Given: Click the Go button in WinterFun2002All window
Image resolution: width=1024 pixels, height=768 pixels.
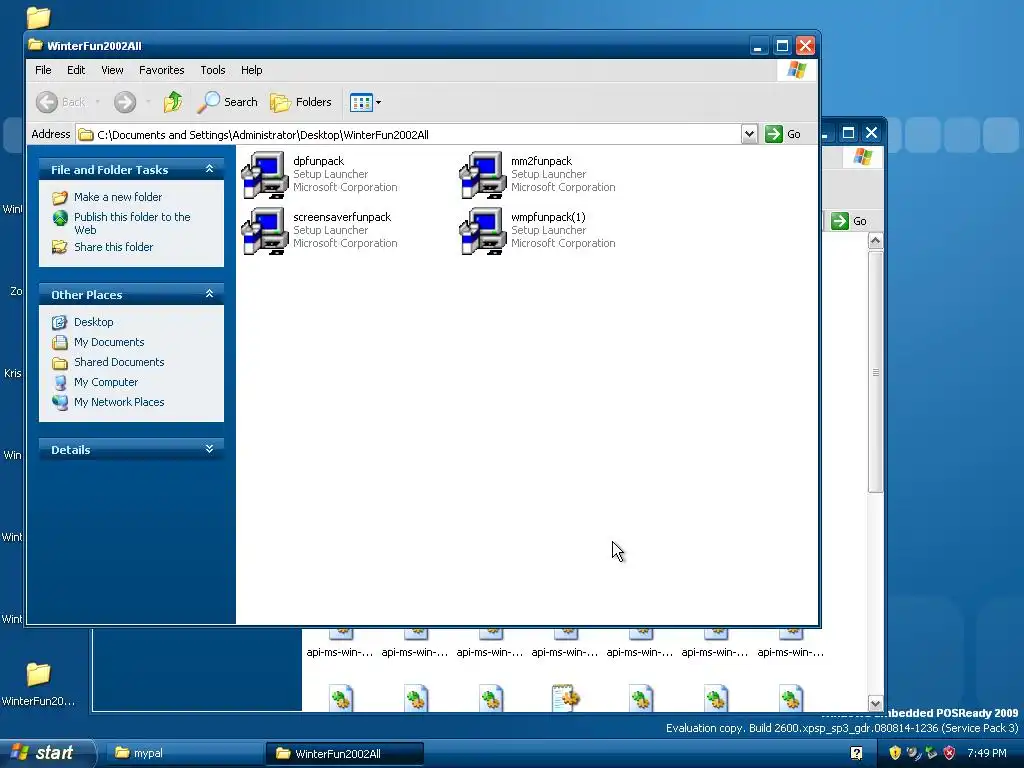Looking at the screenshot, I should pos(783,134).
